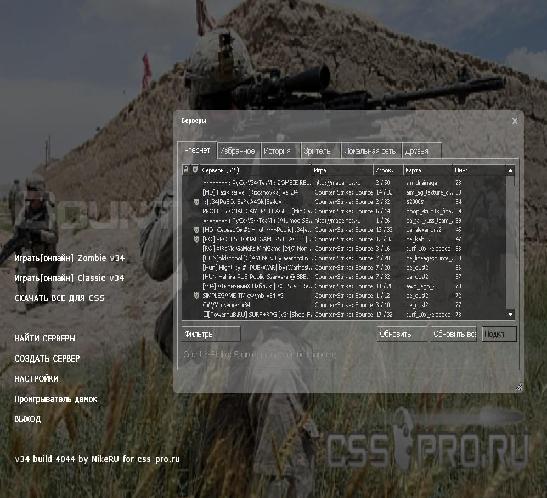Click ВЫХОД to quit the game

point(28,419)
